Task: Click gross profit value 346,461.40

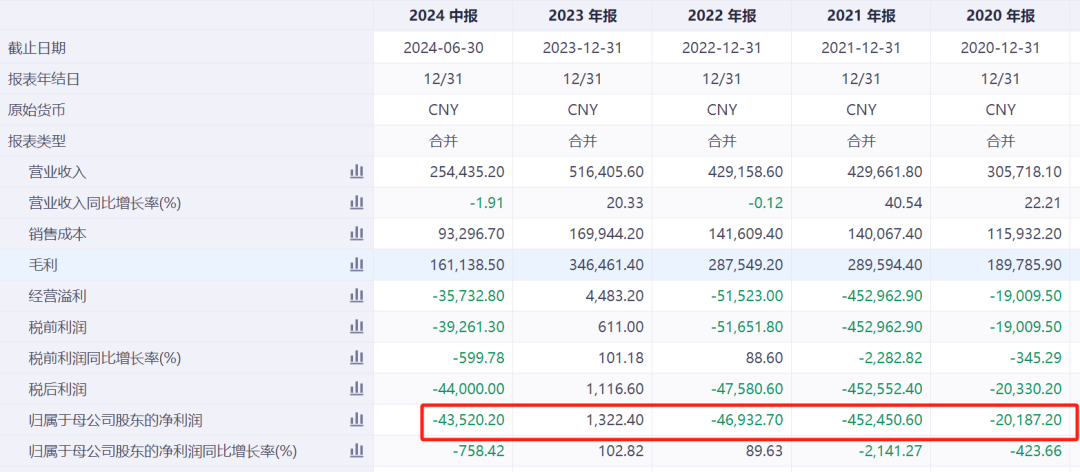Action: (606, 265)
